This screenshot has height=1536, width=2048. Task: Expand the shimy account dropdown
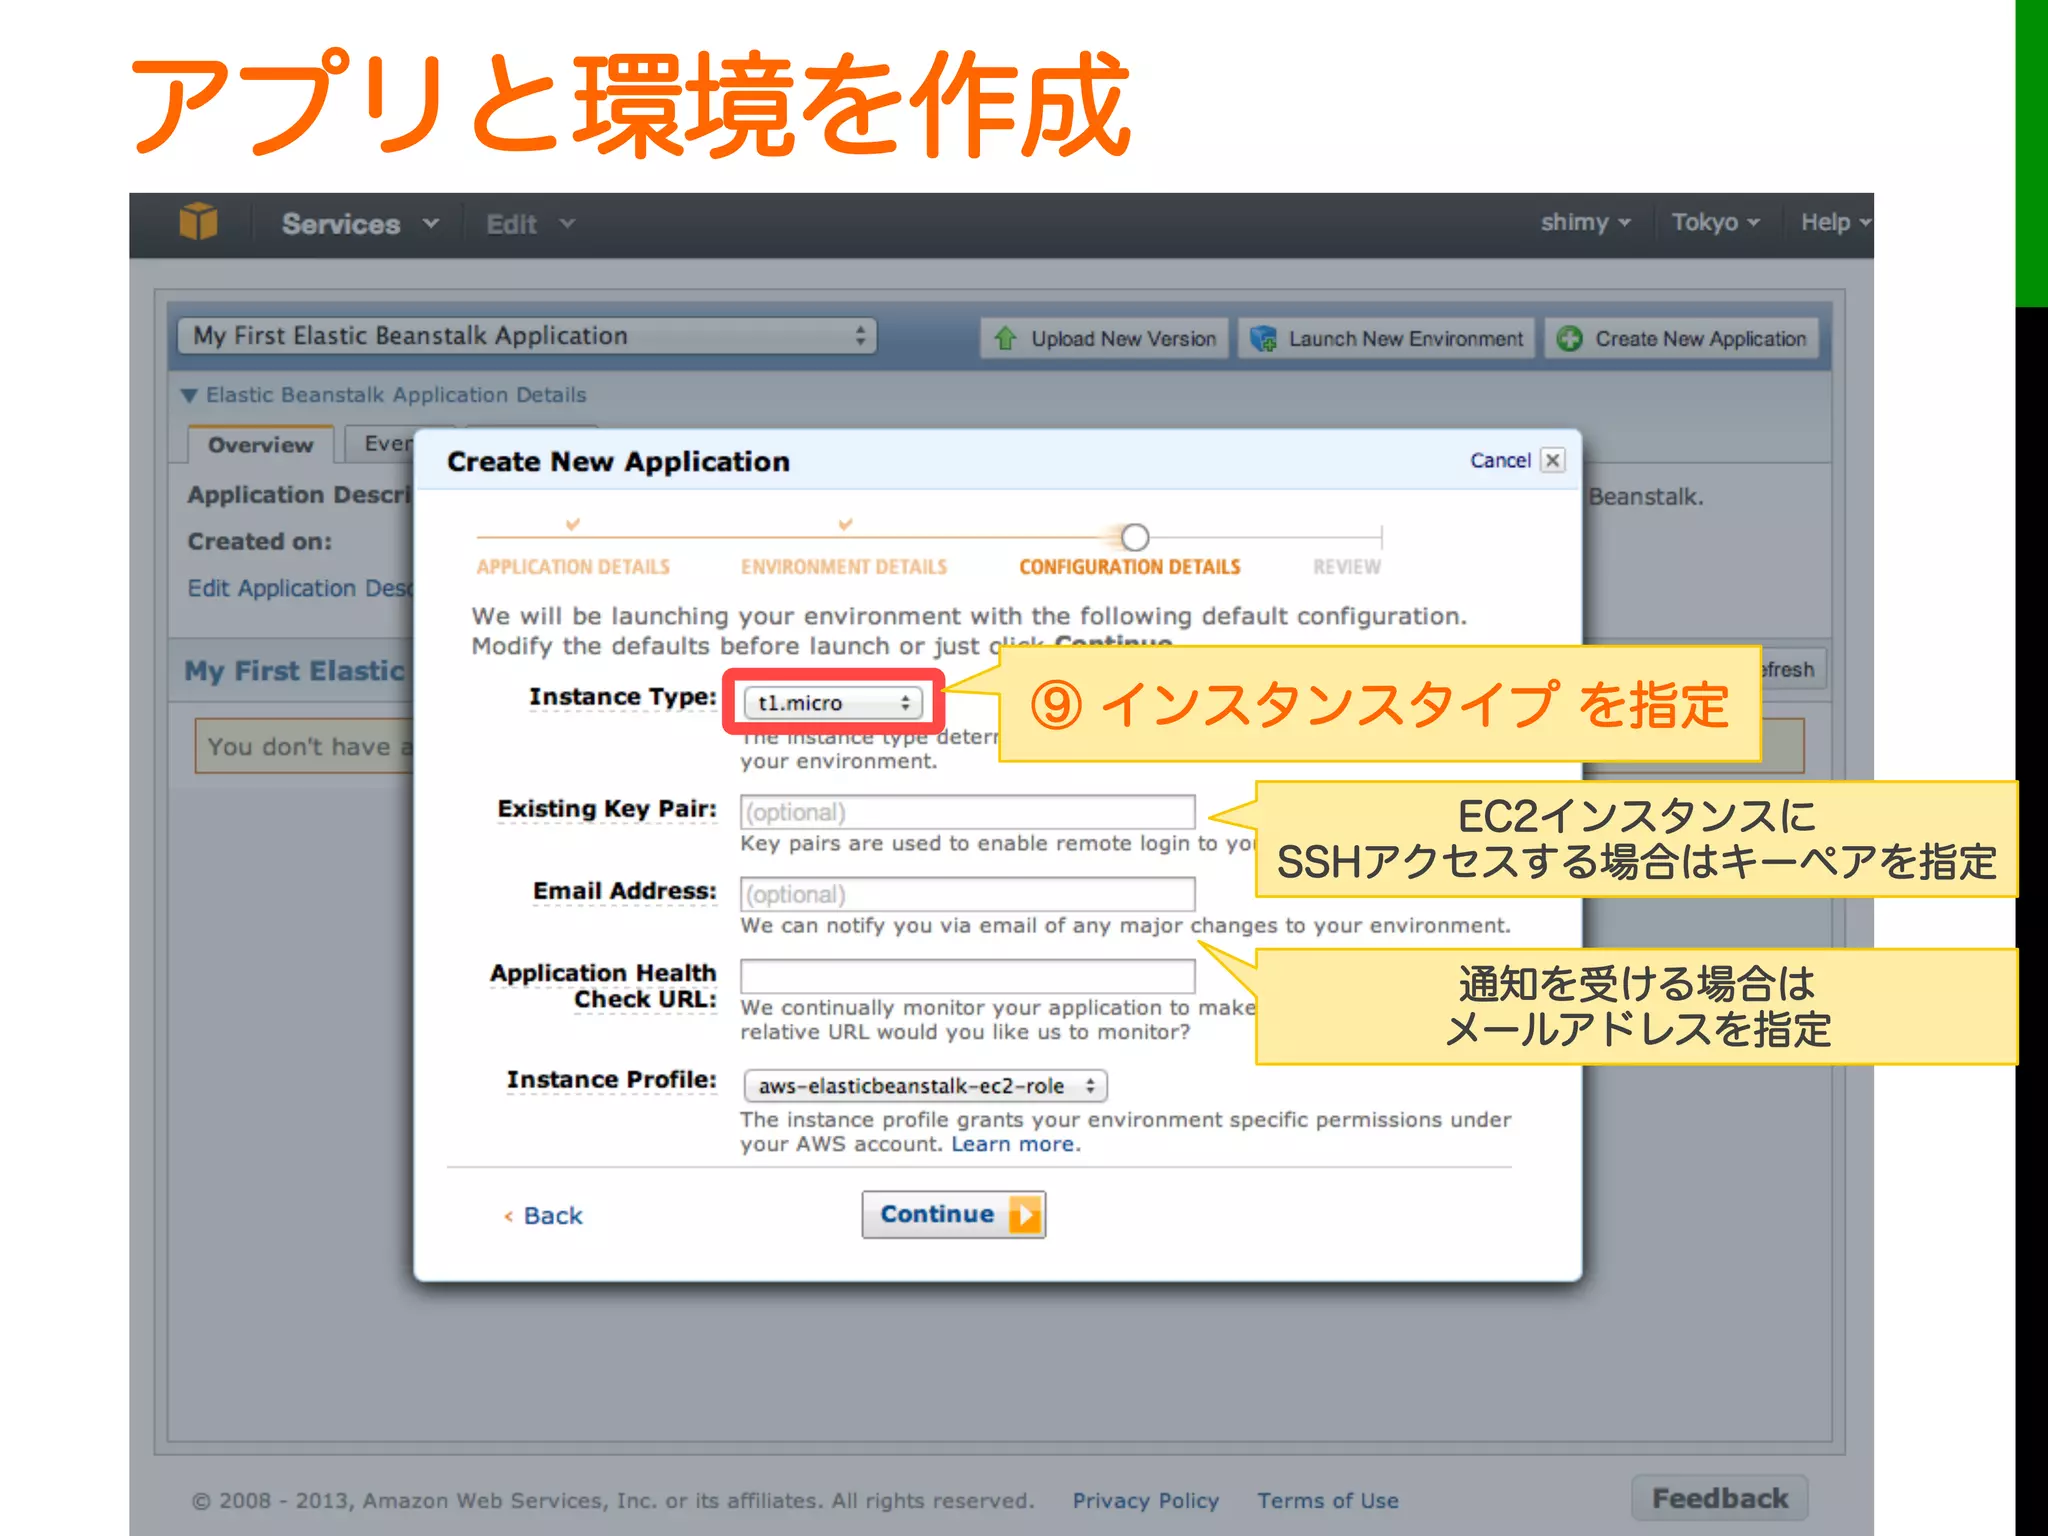pyautogui.click(x=1586, y=222)
